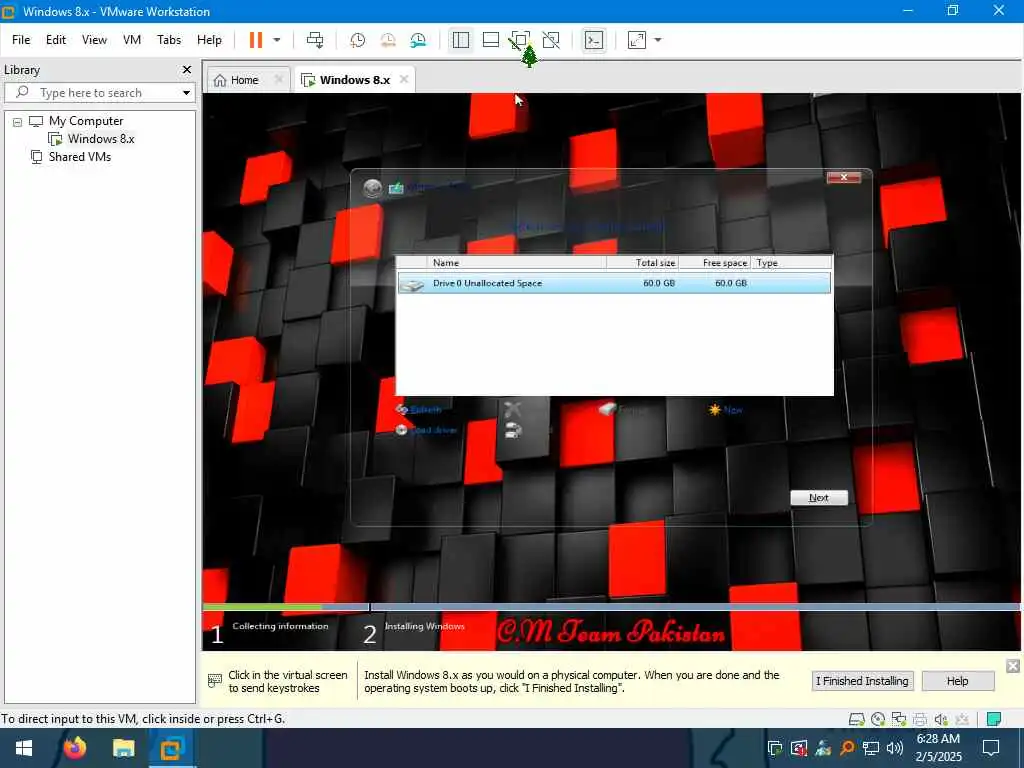This screenshot has width=1024, height=768.
Task: Click the Free space column header
Action: tap(715, 263)
